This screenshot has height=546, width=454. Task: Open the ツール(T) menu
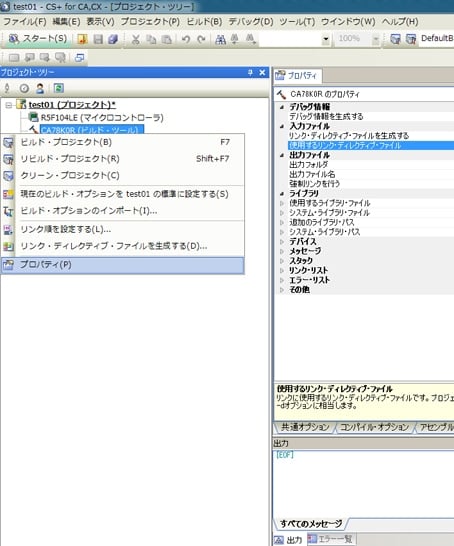297,22
